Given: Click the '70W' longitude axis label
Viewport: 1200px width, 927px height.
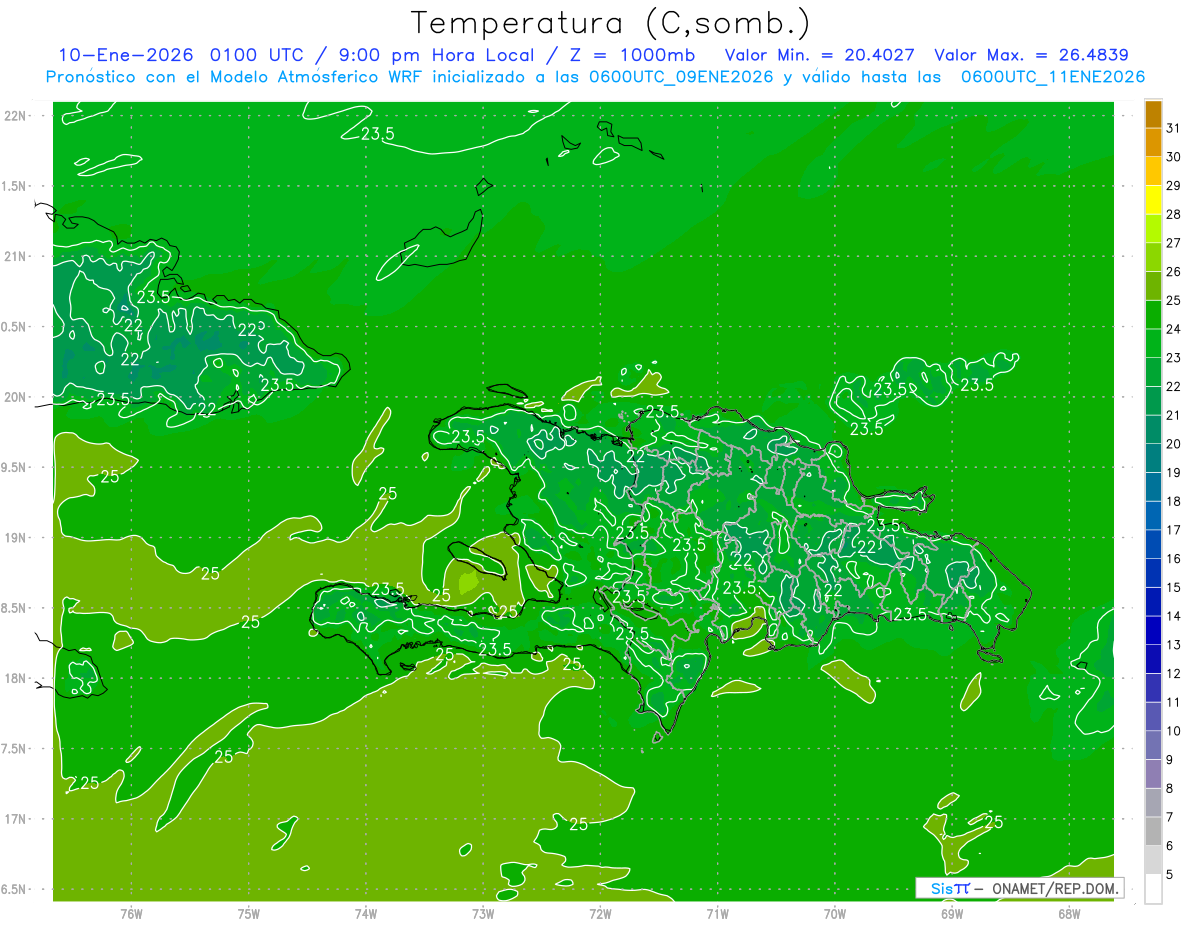Looking at the screenshot, I should coord(835,913).
